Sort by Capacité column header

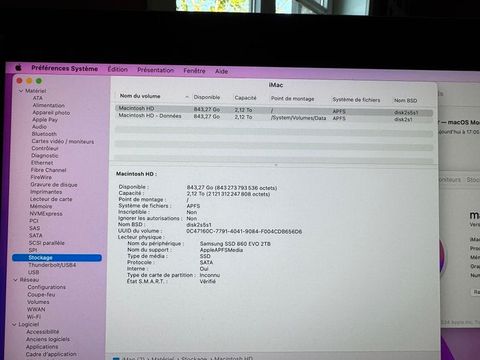pos(245,98)
